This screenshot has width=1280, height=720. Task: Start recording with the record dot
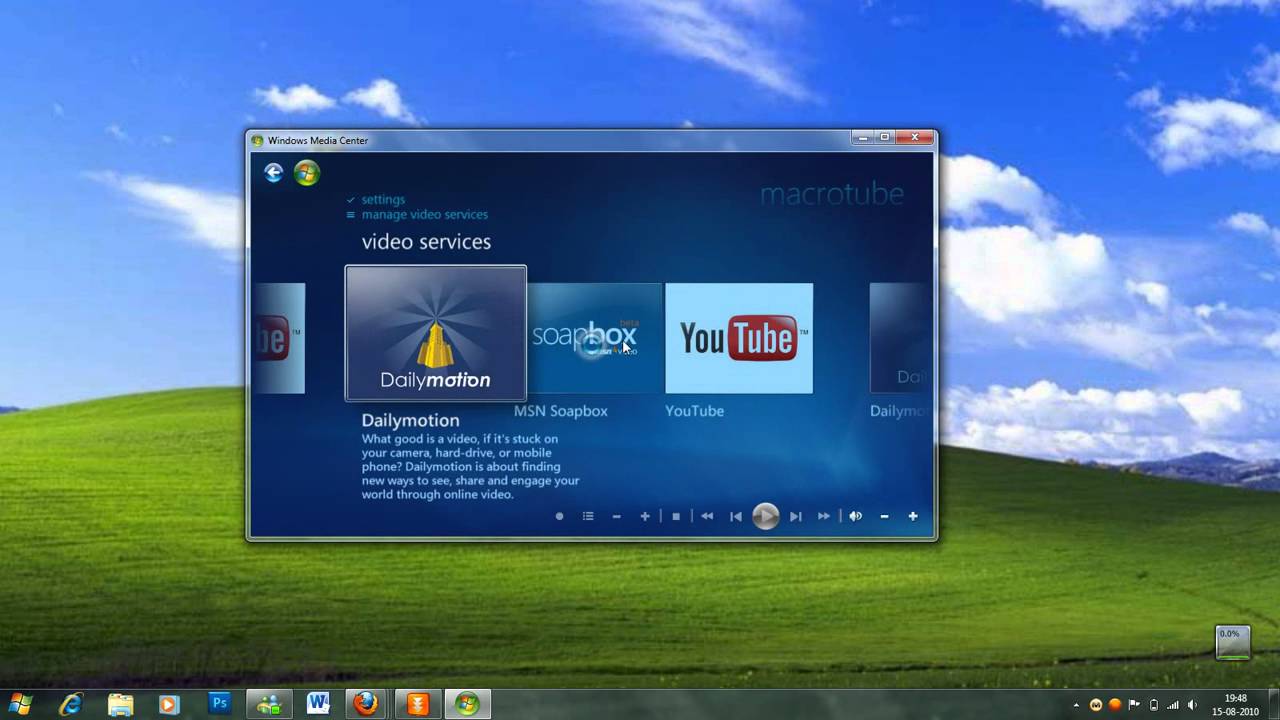tap(560, 516)
